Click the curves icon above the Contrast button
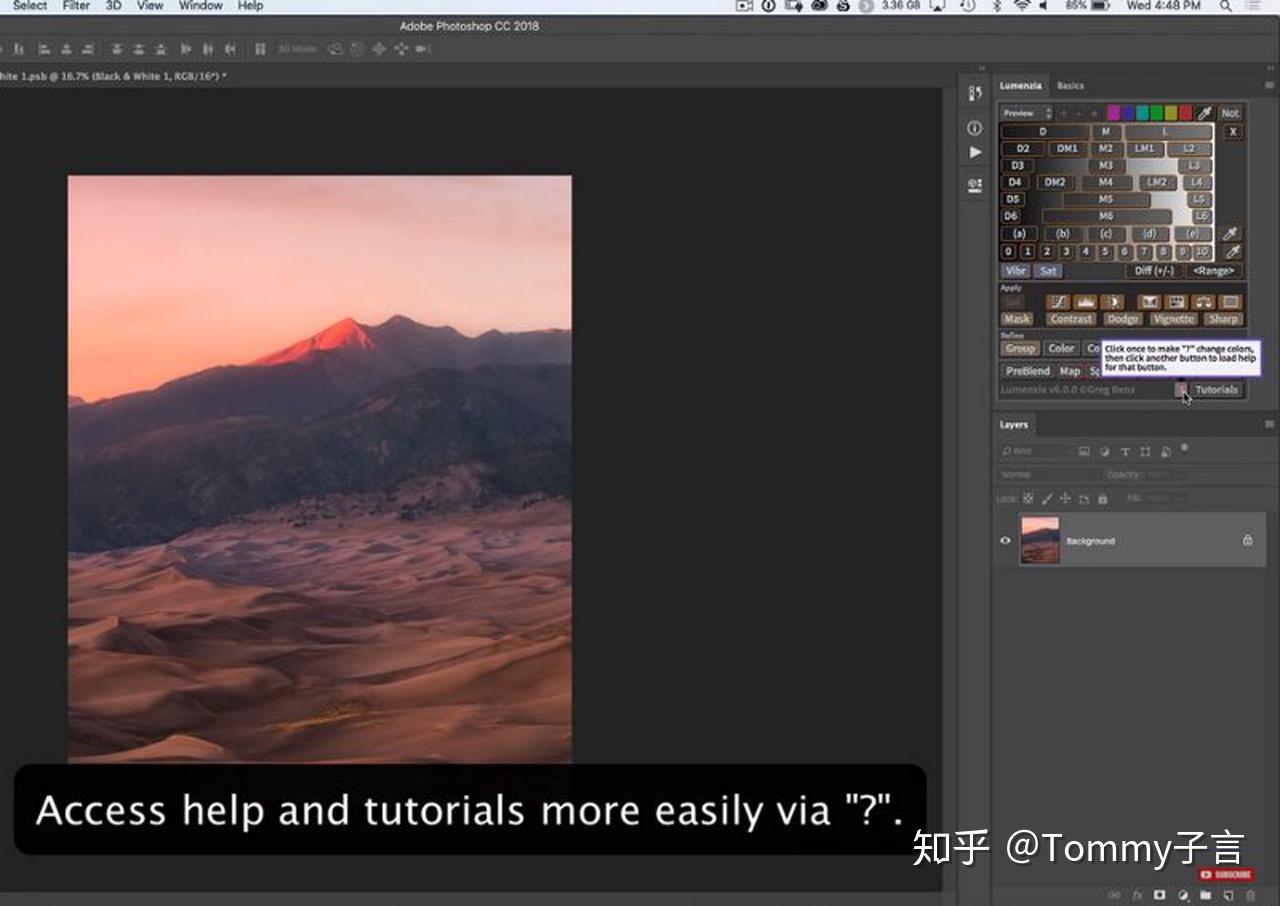1280x906 pixels. click(1058, 302)
